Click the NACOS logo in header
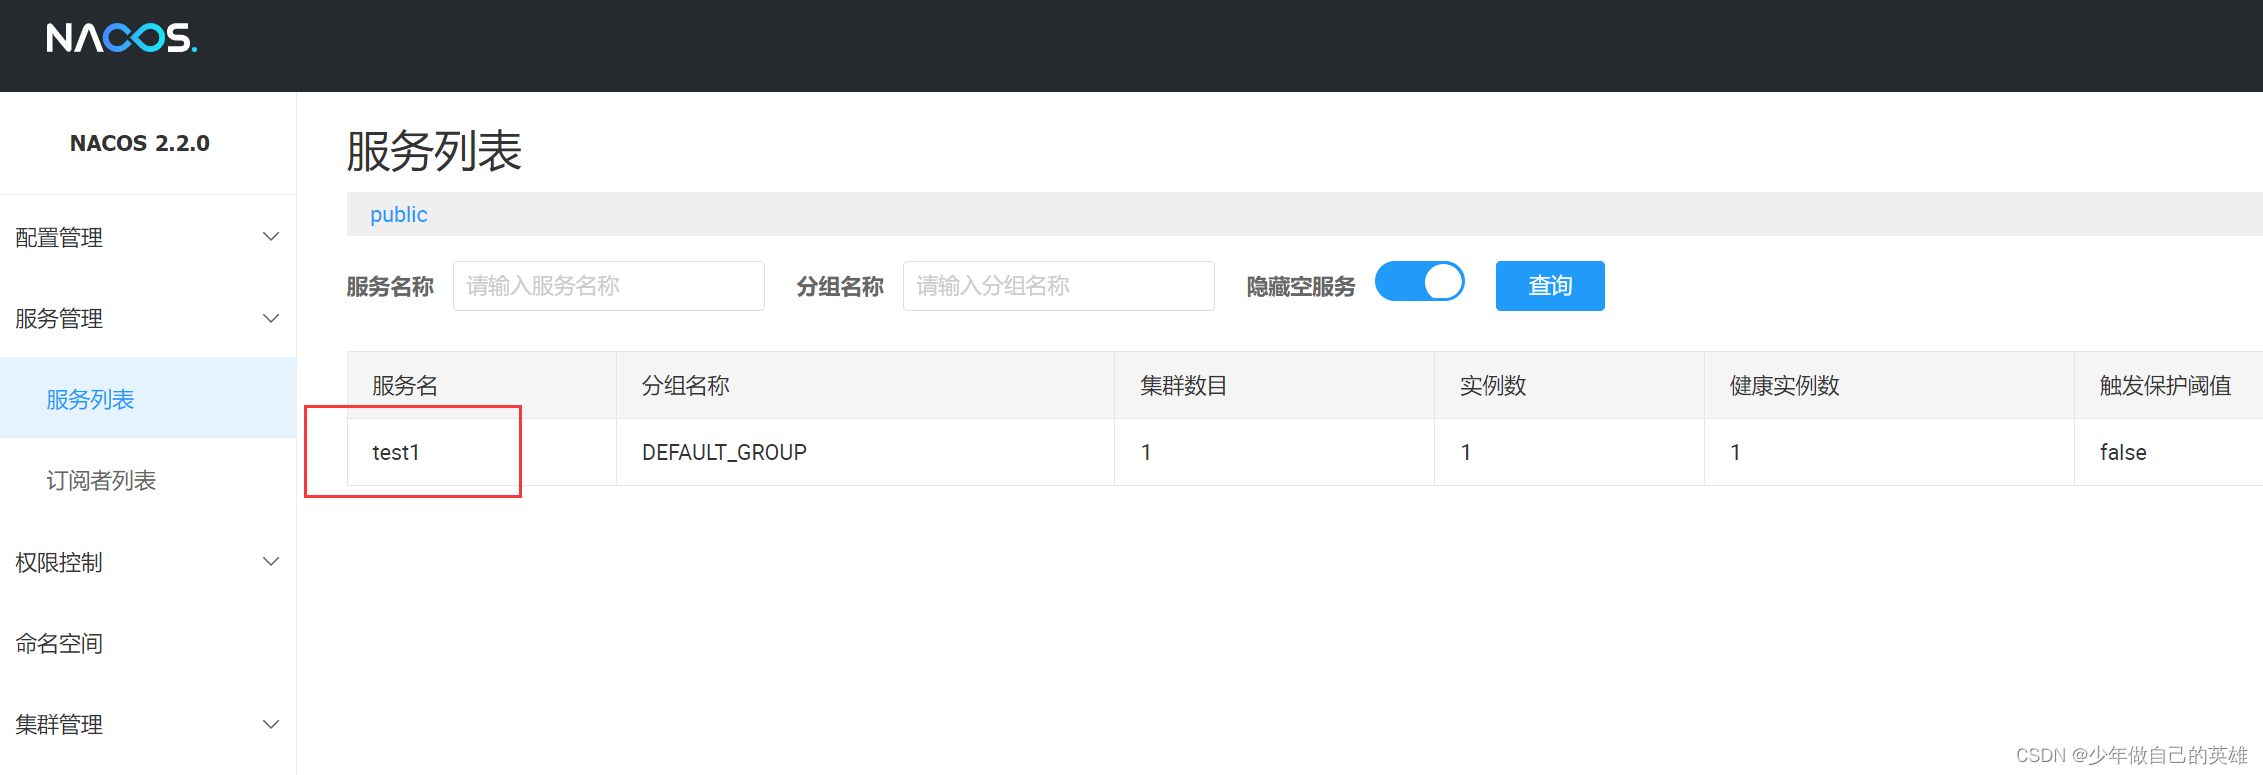Viewport: 2263px width, 775px height. pos(121,38)
